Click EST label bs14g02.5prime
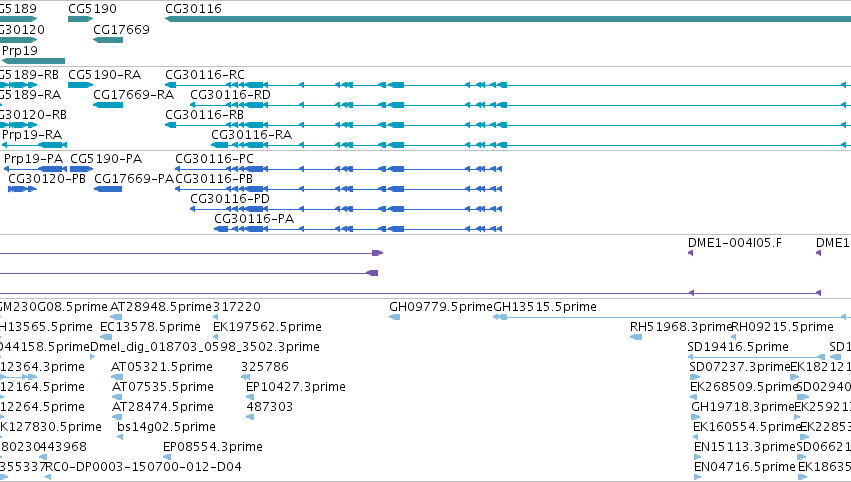This screenshot has width=851, height=482. (167, 427)
